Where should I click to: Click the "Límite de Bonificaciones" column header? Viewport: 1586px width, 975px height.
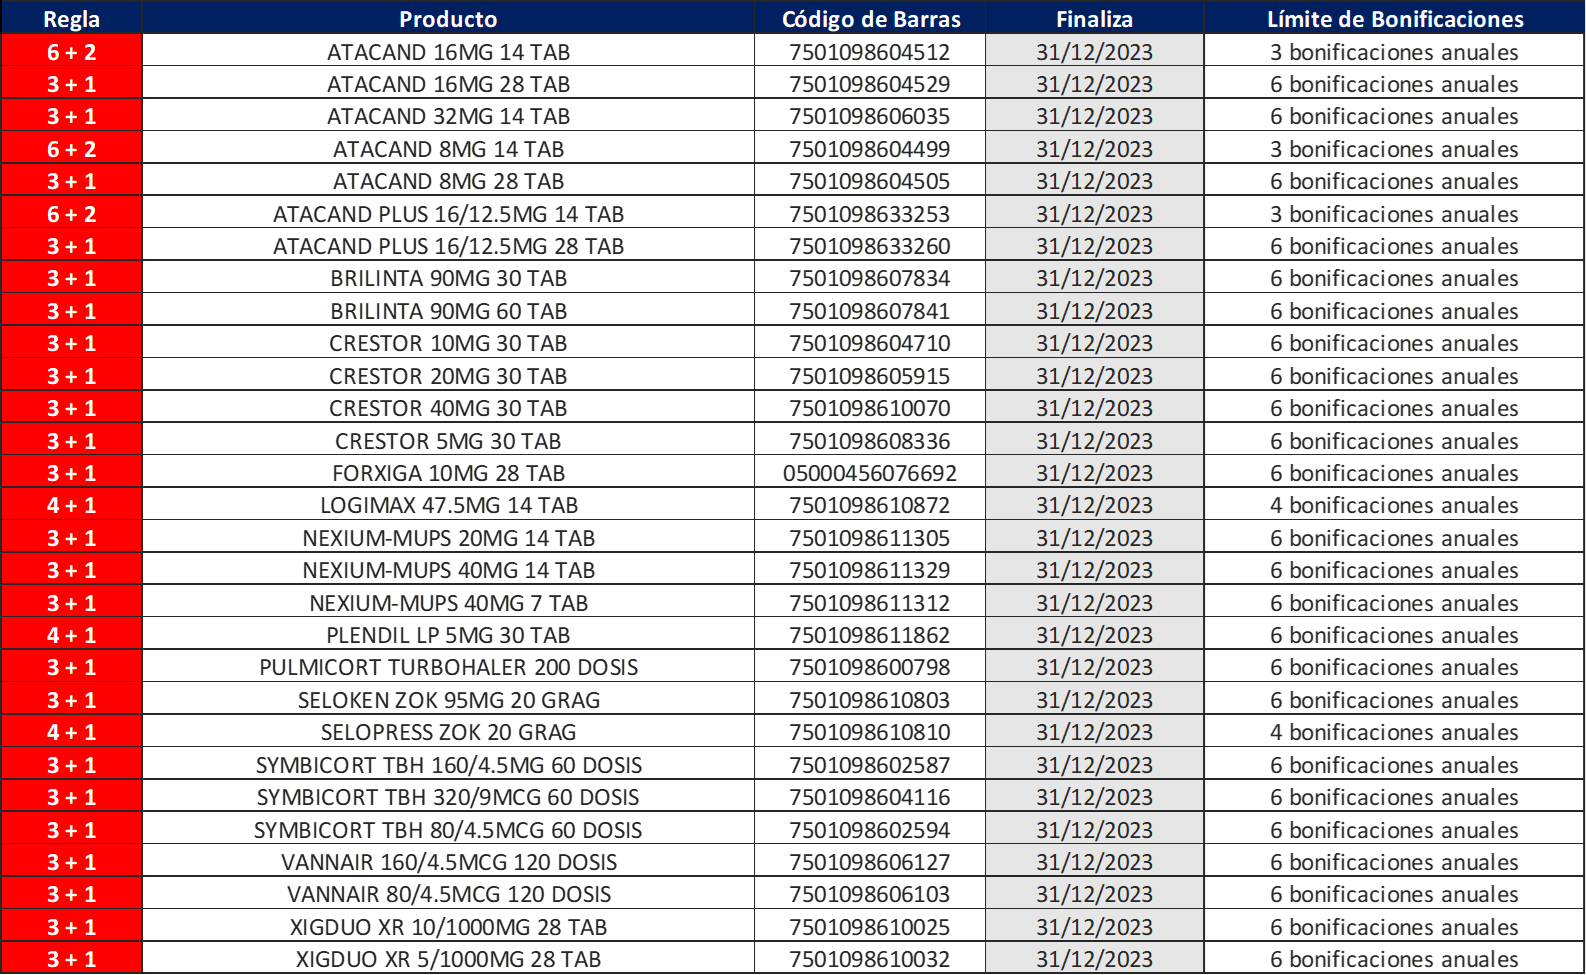coord(1395,19)
